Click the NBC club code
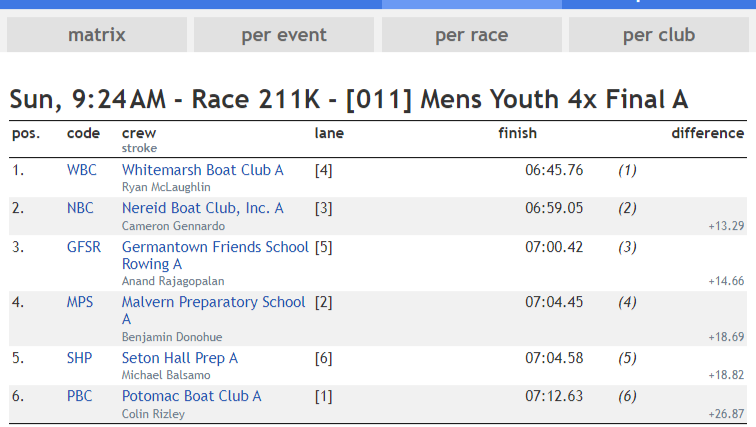The image size is (756, 427). 81,208
